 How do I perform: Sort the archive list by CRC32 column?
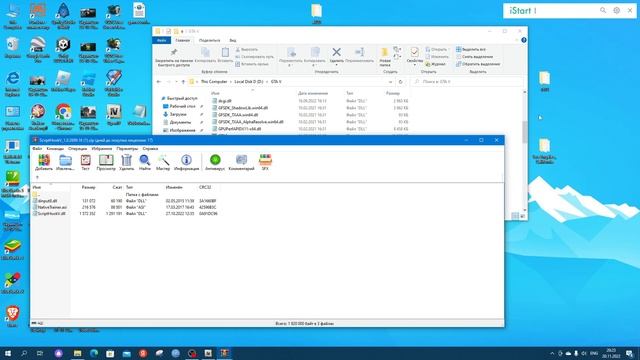(x=205, y=187)
